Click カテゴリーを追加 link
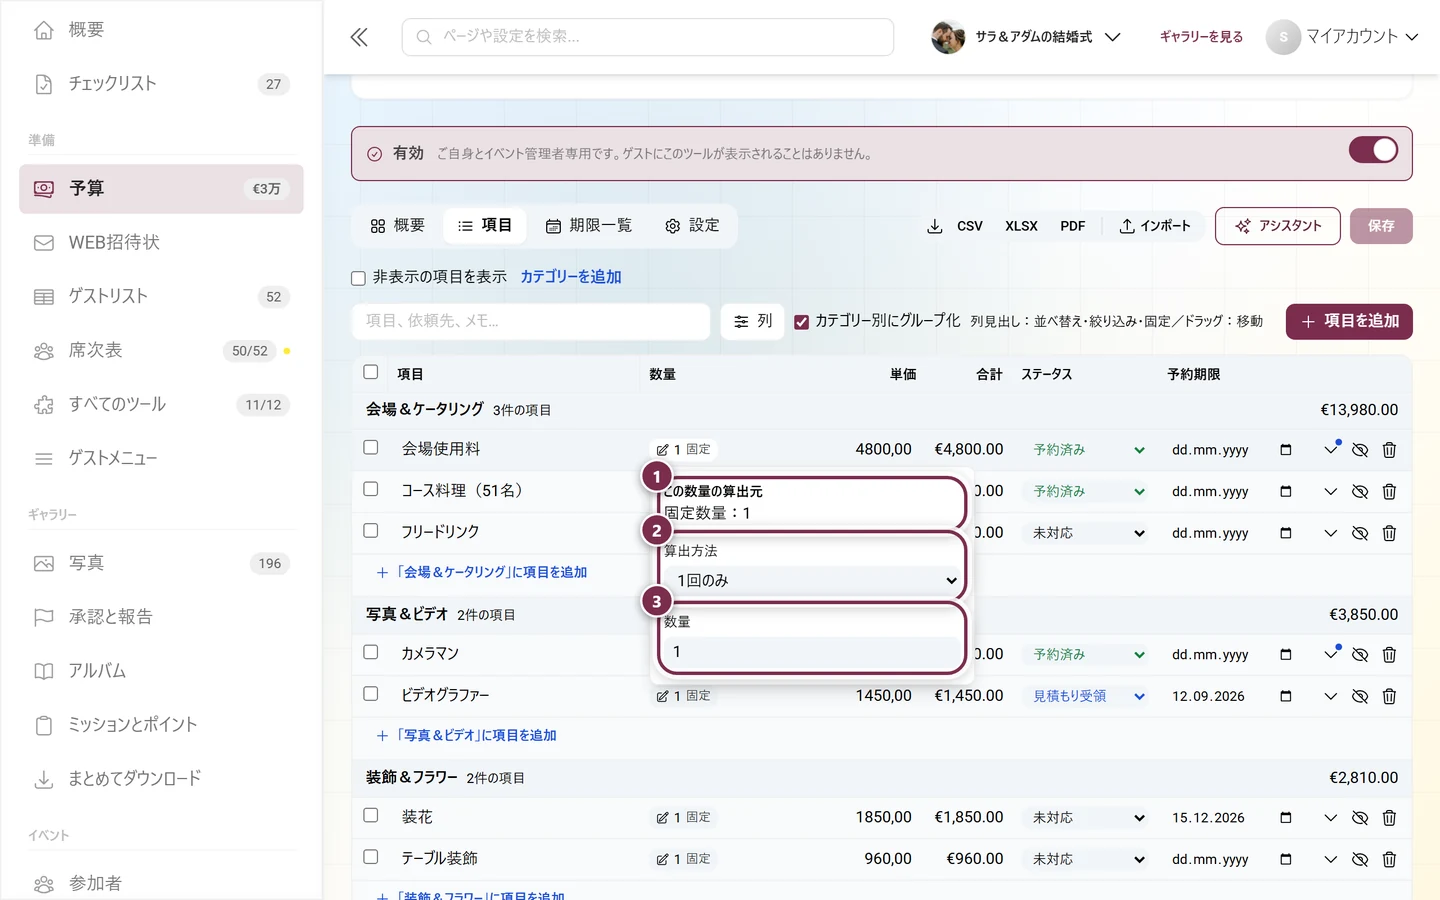 (571, 277)
